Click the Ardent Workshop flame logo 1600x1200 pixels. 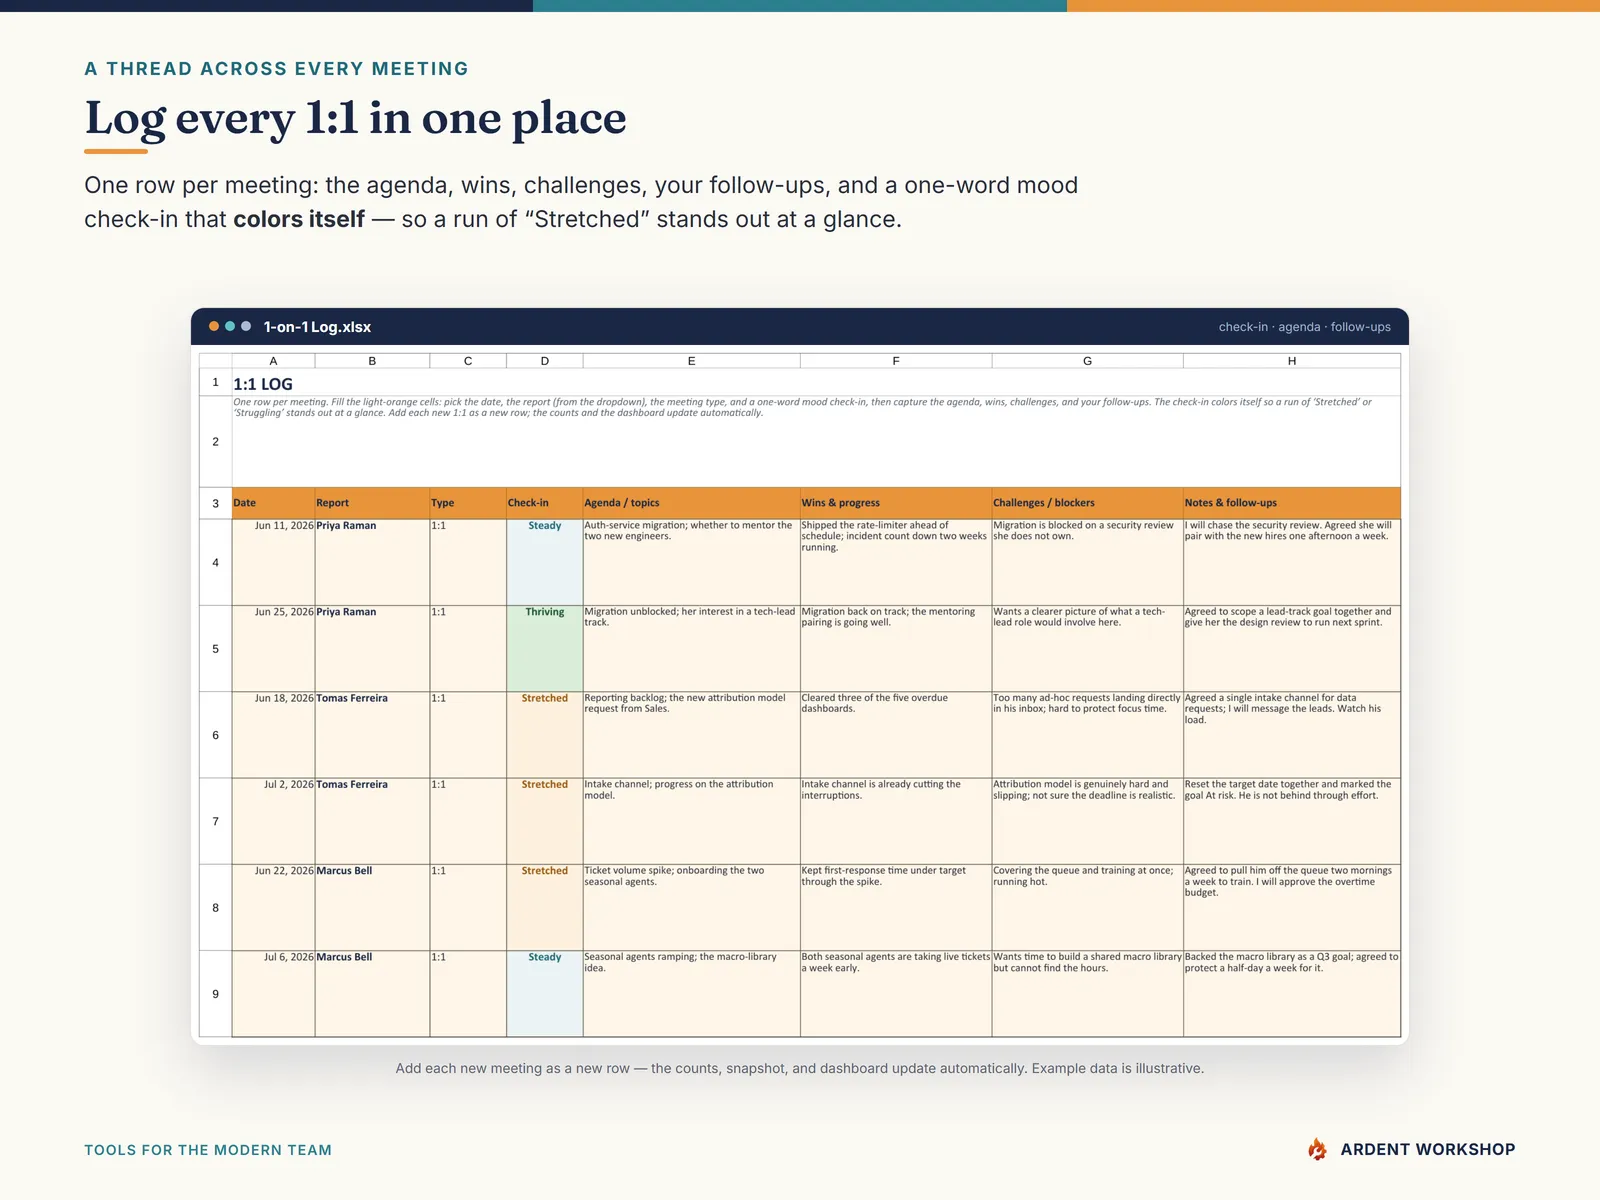[1318, 1149]
